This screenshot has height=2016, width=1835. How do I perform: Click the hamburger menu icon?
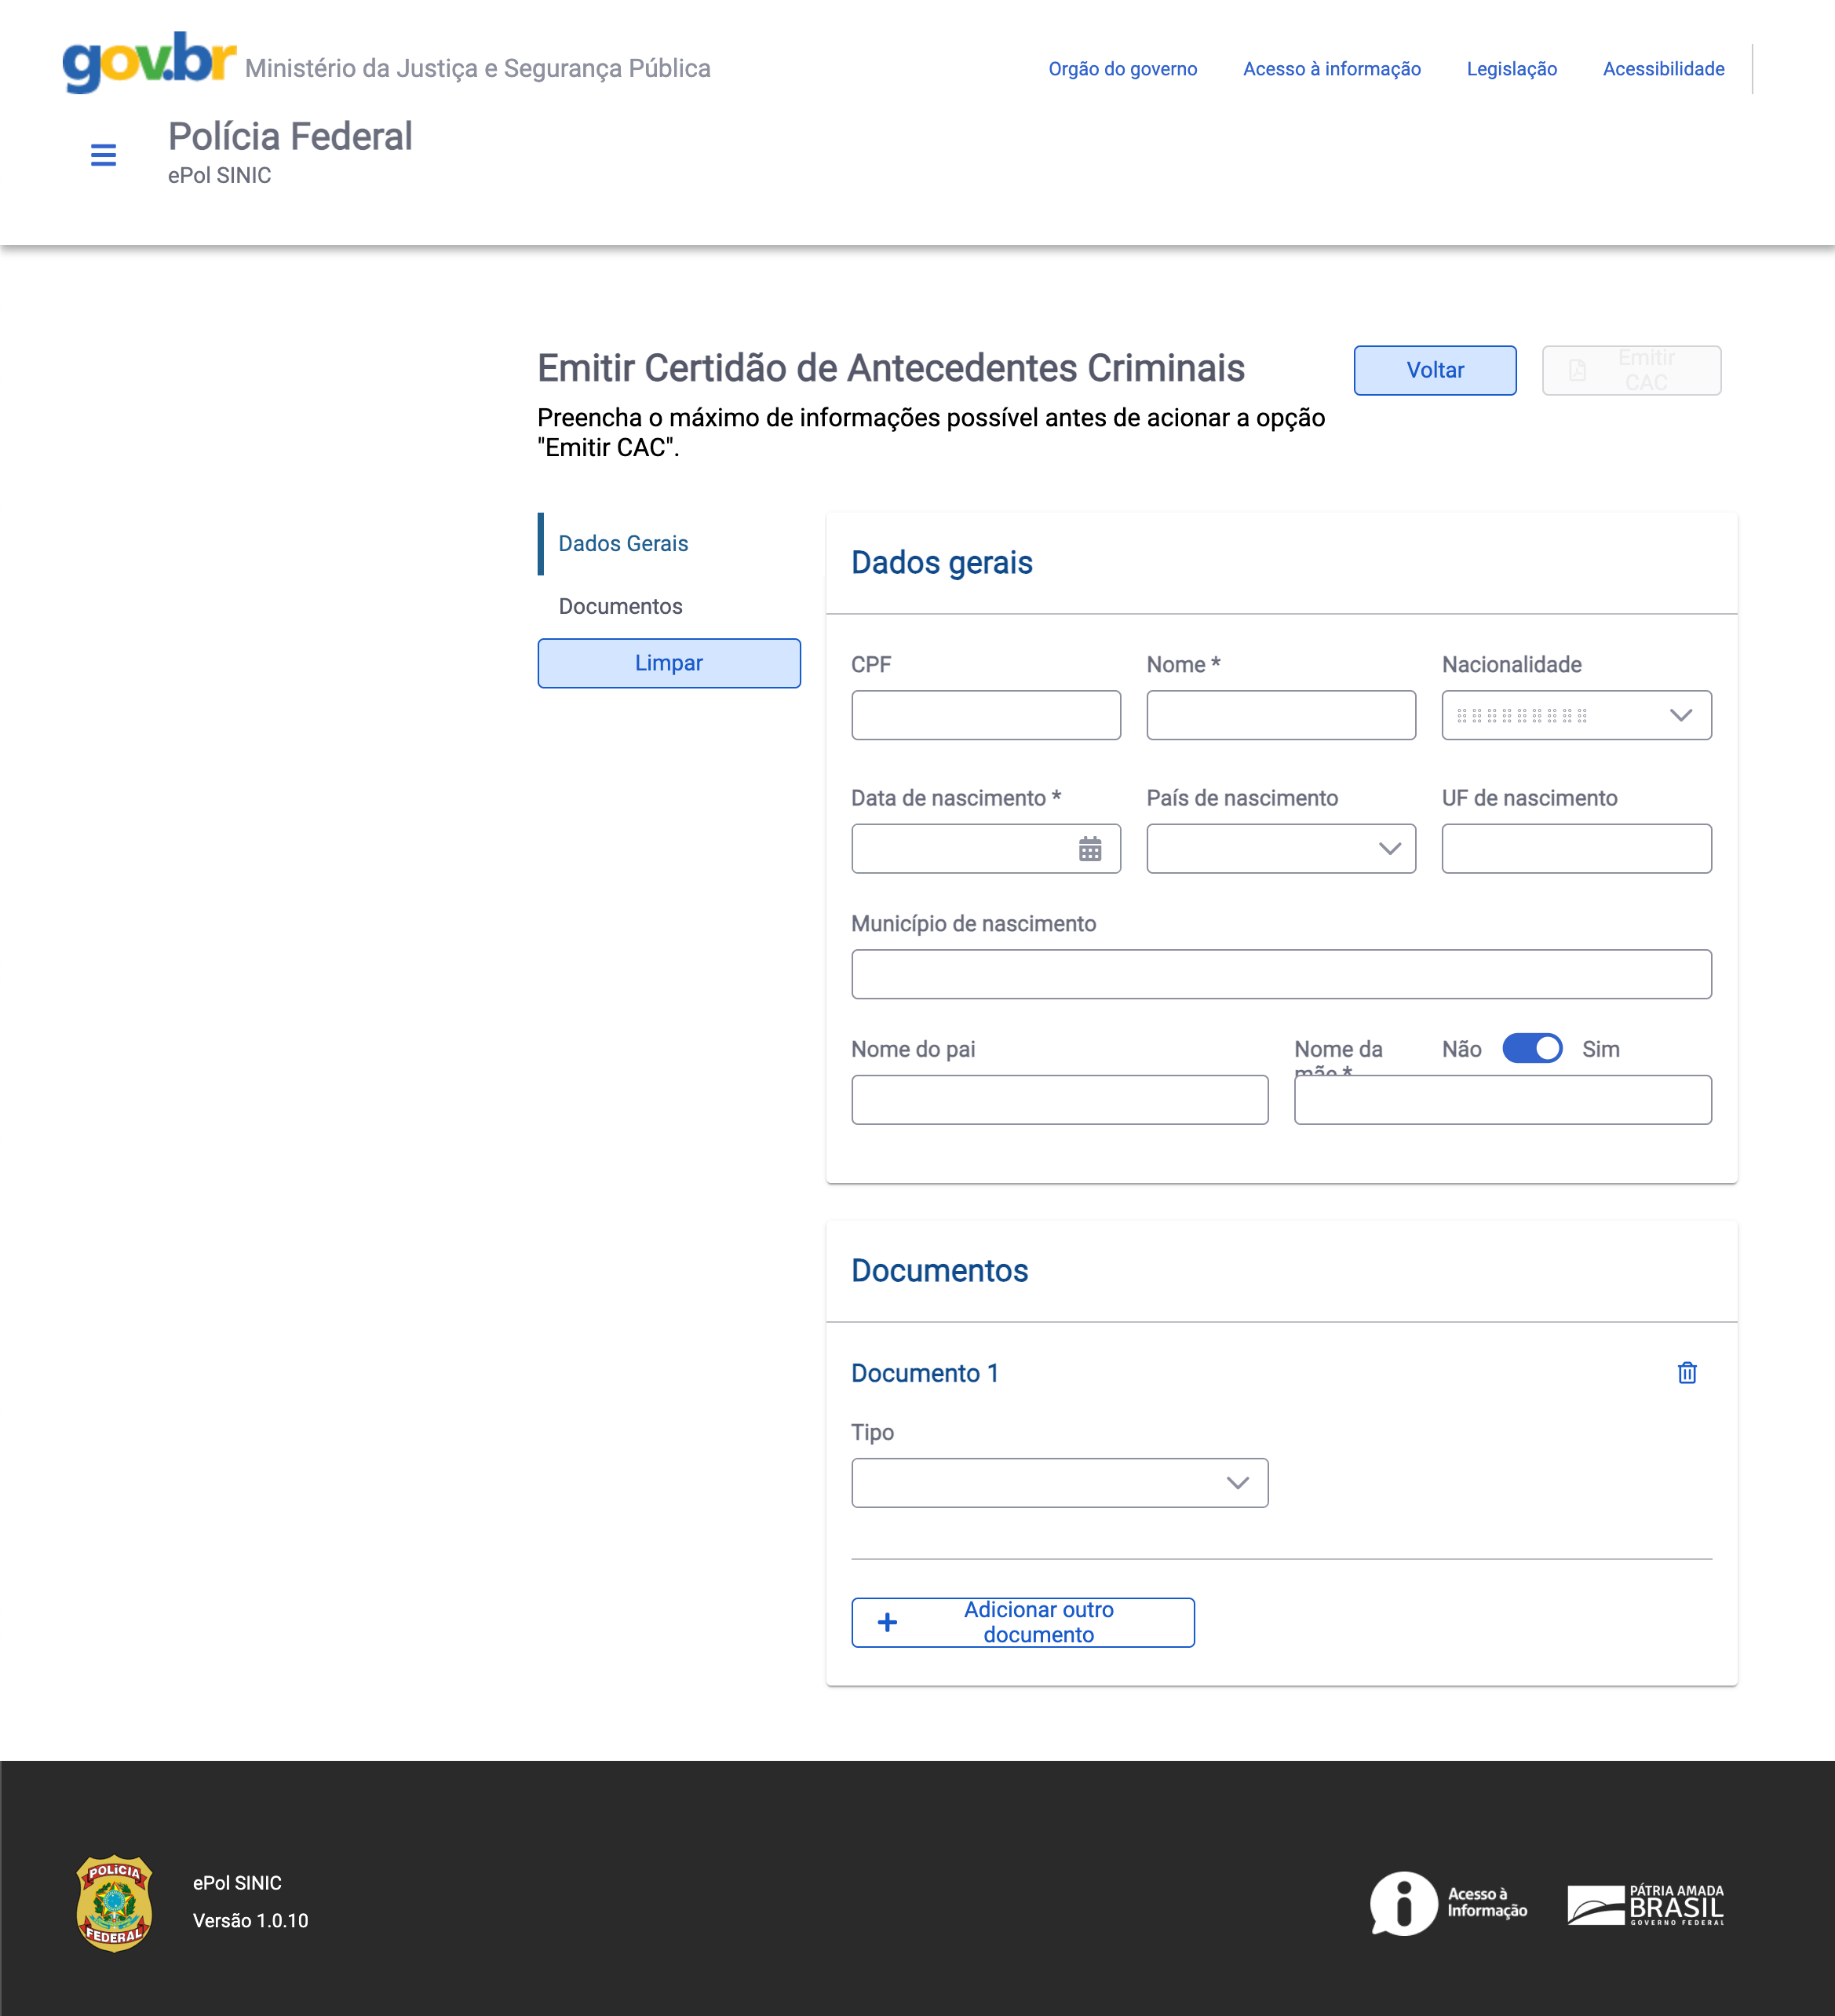[x=102, y=156]
